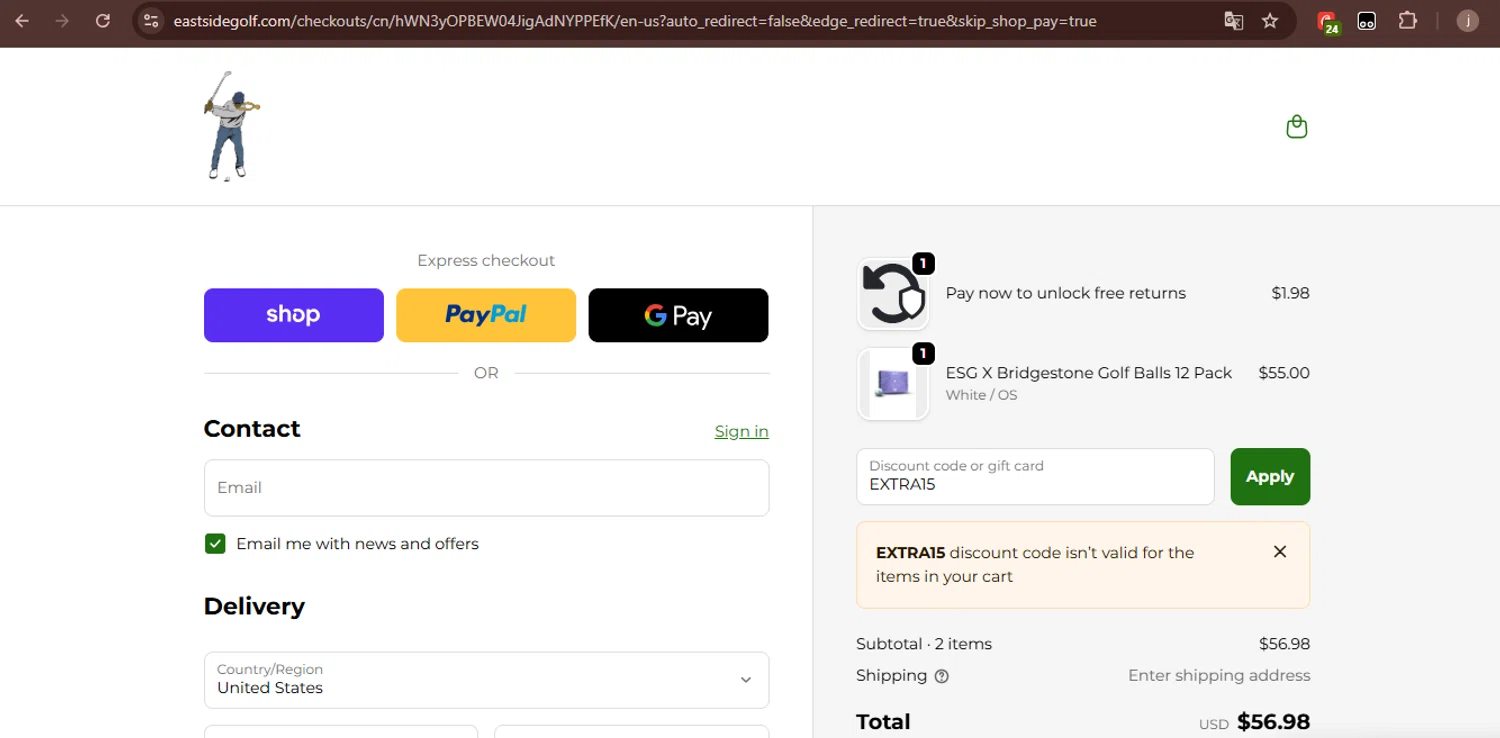The height and width of the screenshot is (738, 1500).
Task: Click the 'Pay now to unlock free returns' text
Action: (x=1066, y=293)
